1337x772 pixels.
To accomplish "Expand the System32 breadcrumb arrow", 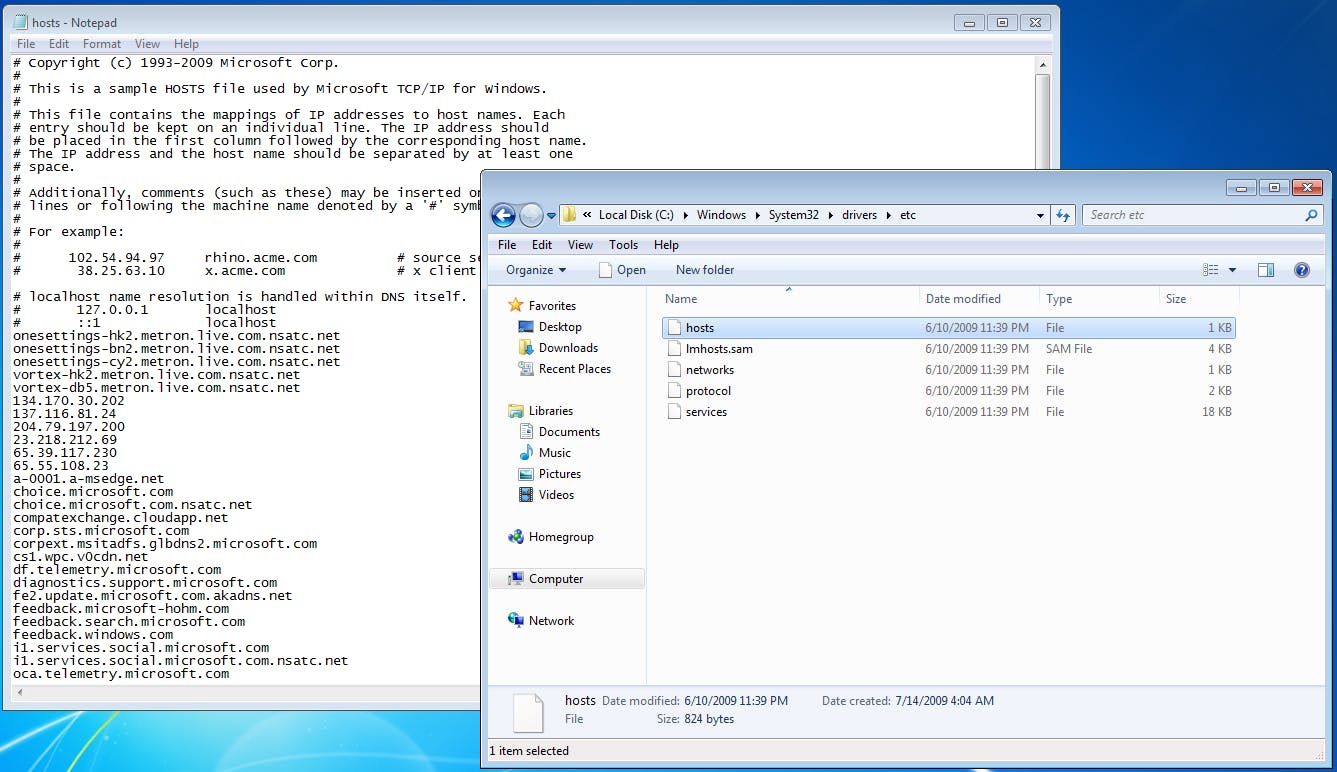I will tap(829, 214).
